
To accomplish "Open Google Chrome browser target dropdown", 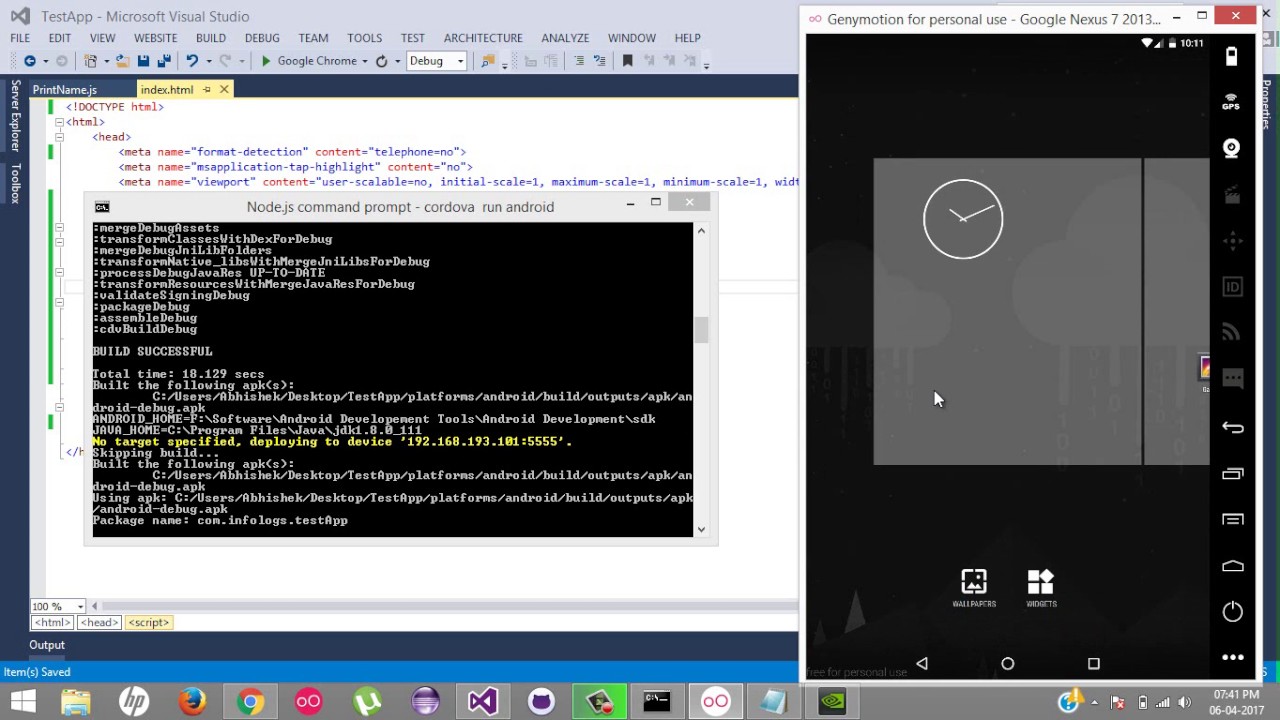I will (x=365, y=61).
